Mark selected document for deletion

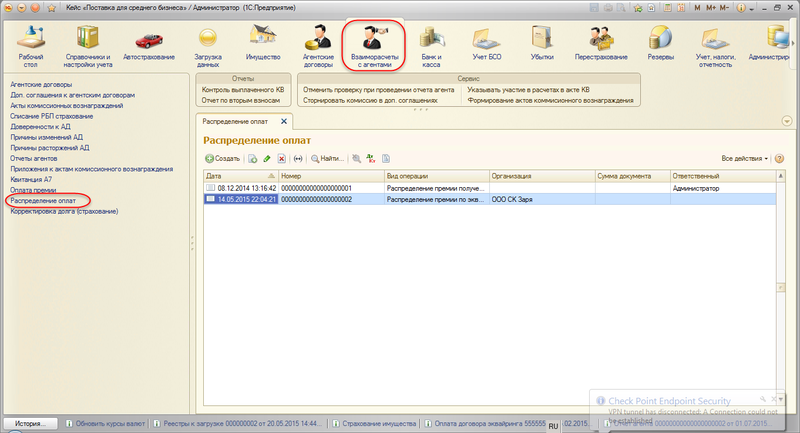pos(282,158)
